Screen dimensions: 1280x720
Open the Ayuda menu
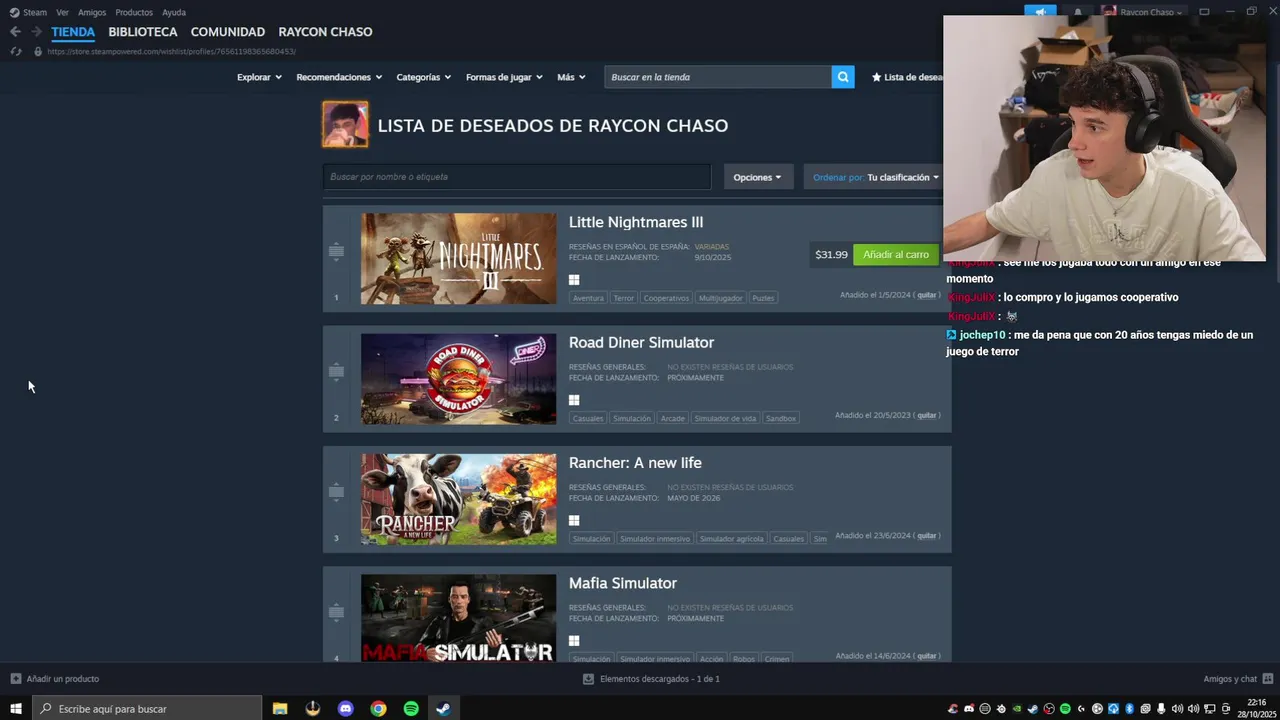[174, 12]
